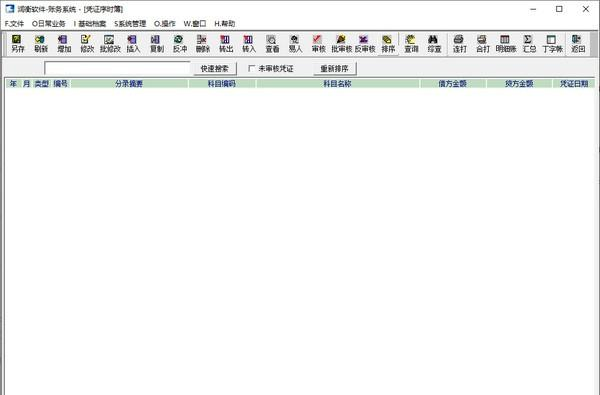Open the 明细账 detail ledger icon
The height and width of the screenshot is (395, 600).
(506, 44)
